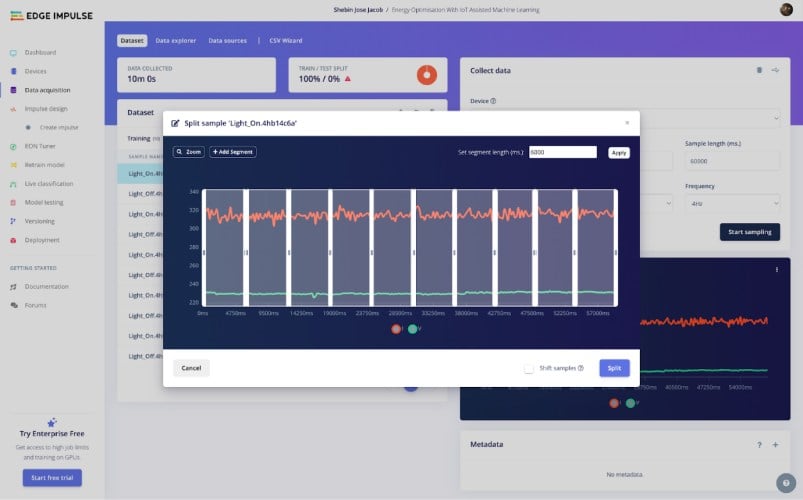Toggle the red series in chart legend
The height and width of the screenshot is (500, 803).
coord(396,328)
